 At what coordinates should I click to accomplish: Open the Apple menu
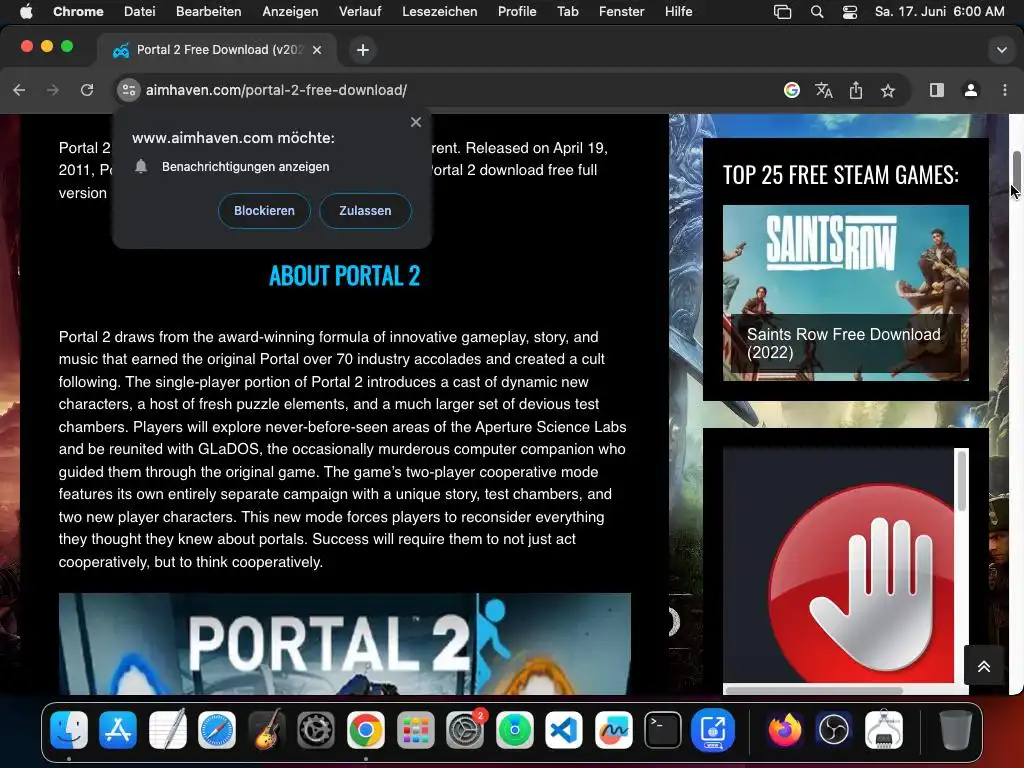click(x=26, y=11)
